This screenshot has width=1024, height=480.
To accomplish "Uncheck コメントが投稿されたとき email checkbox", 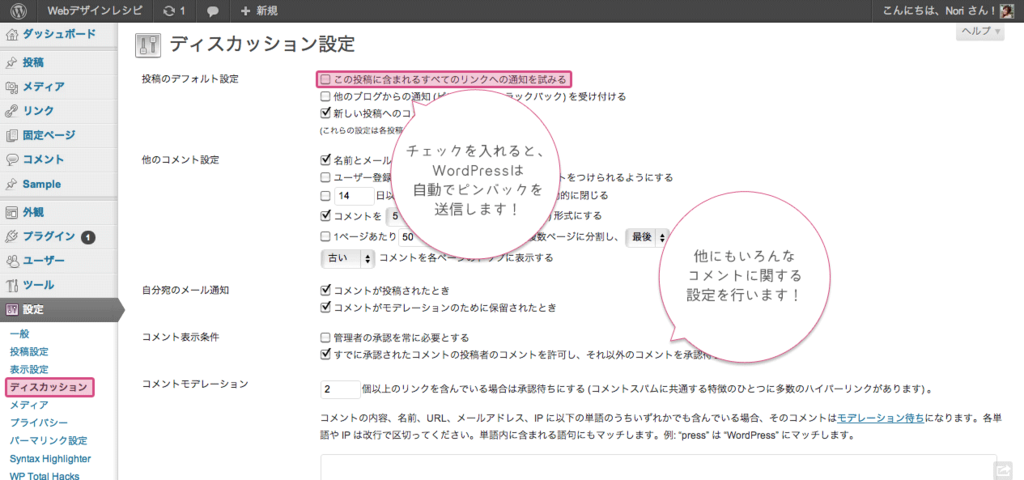I will point(325,290).
